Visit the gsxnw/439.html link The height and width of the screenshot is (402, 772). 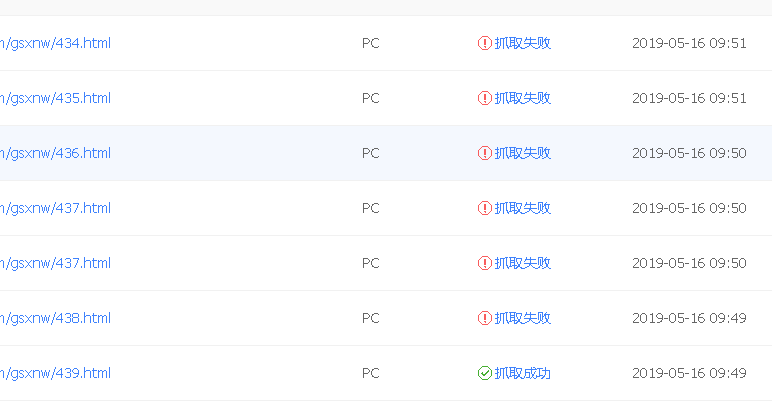pyautogui.click(x=55, y=373)
